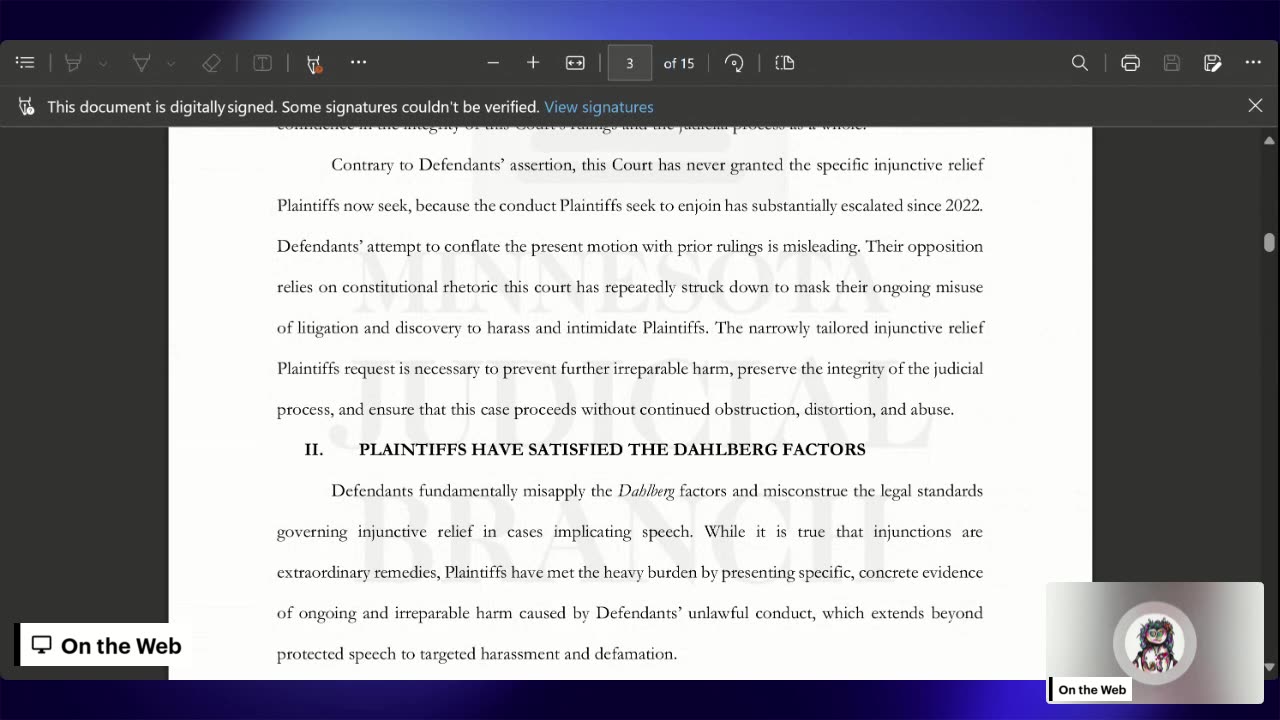Rotate the PDF page

coord(734,63)
